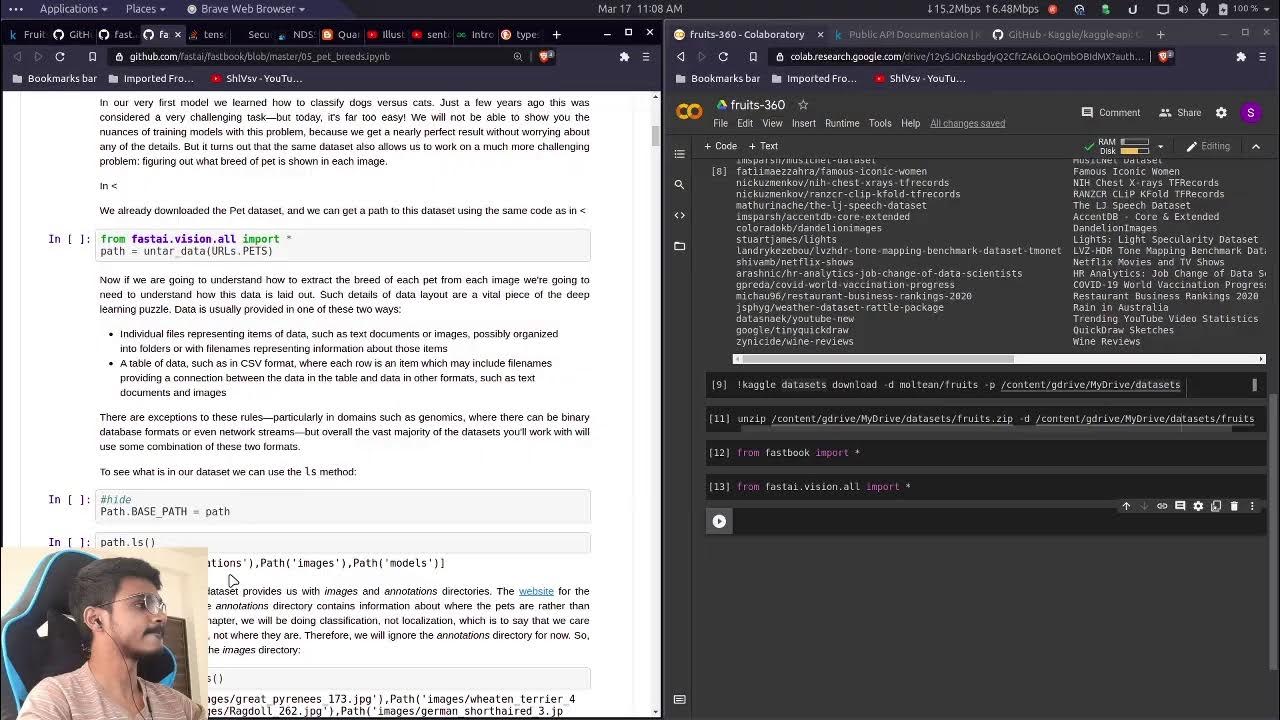Screen dimensions: 1280x720
Task: Click Brave Shields icon in GitHub window
Action: [546, 57]
